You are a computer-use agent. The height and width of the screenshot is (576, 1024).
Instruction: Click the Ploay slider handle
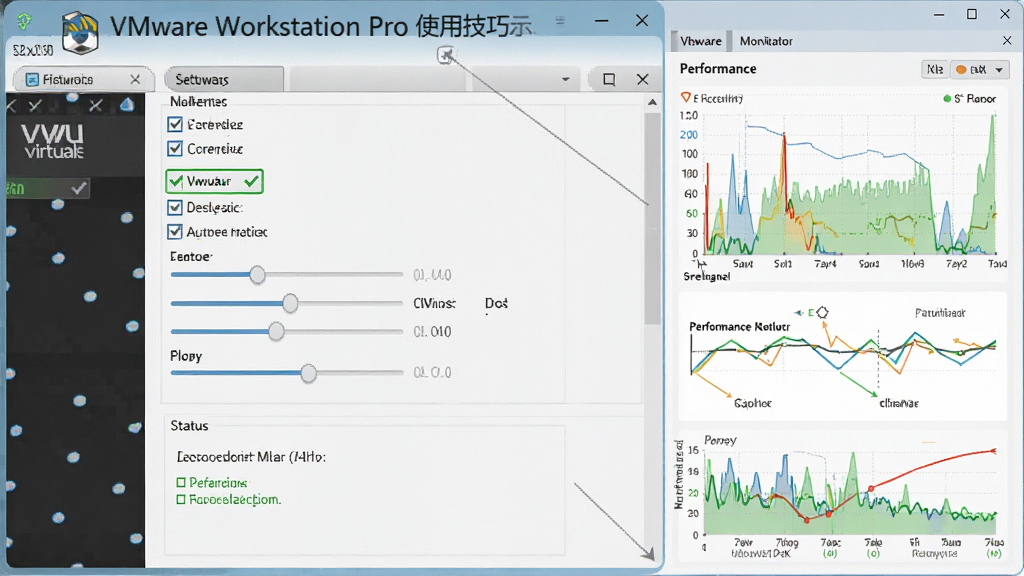tap(308, 373)
